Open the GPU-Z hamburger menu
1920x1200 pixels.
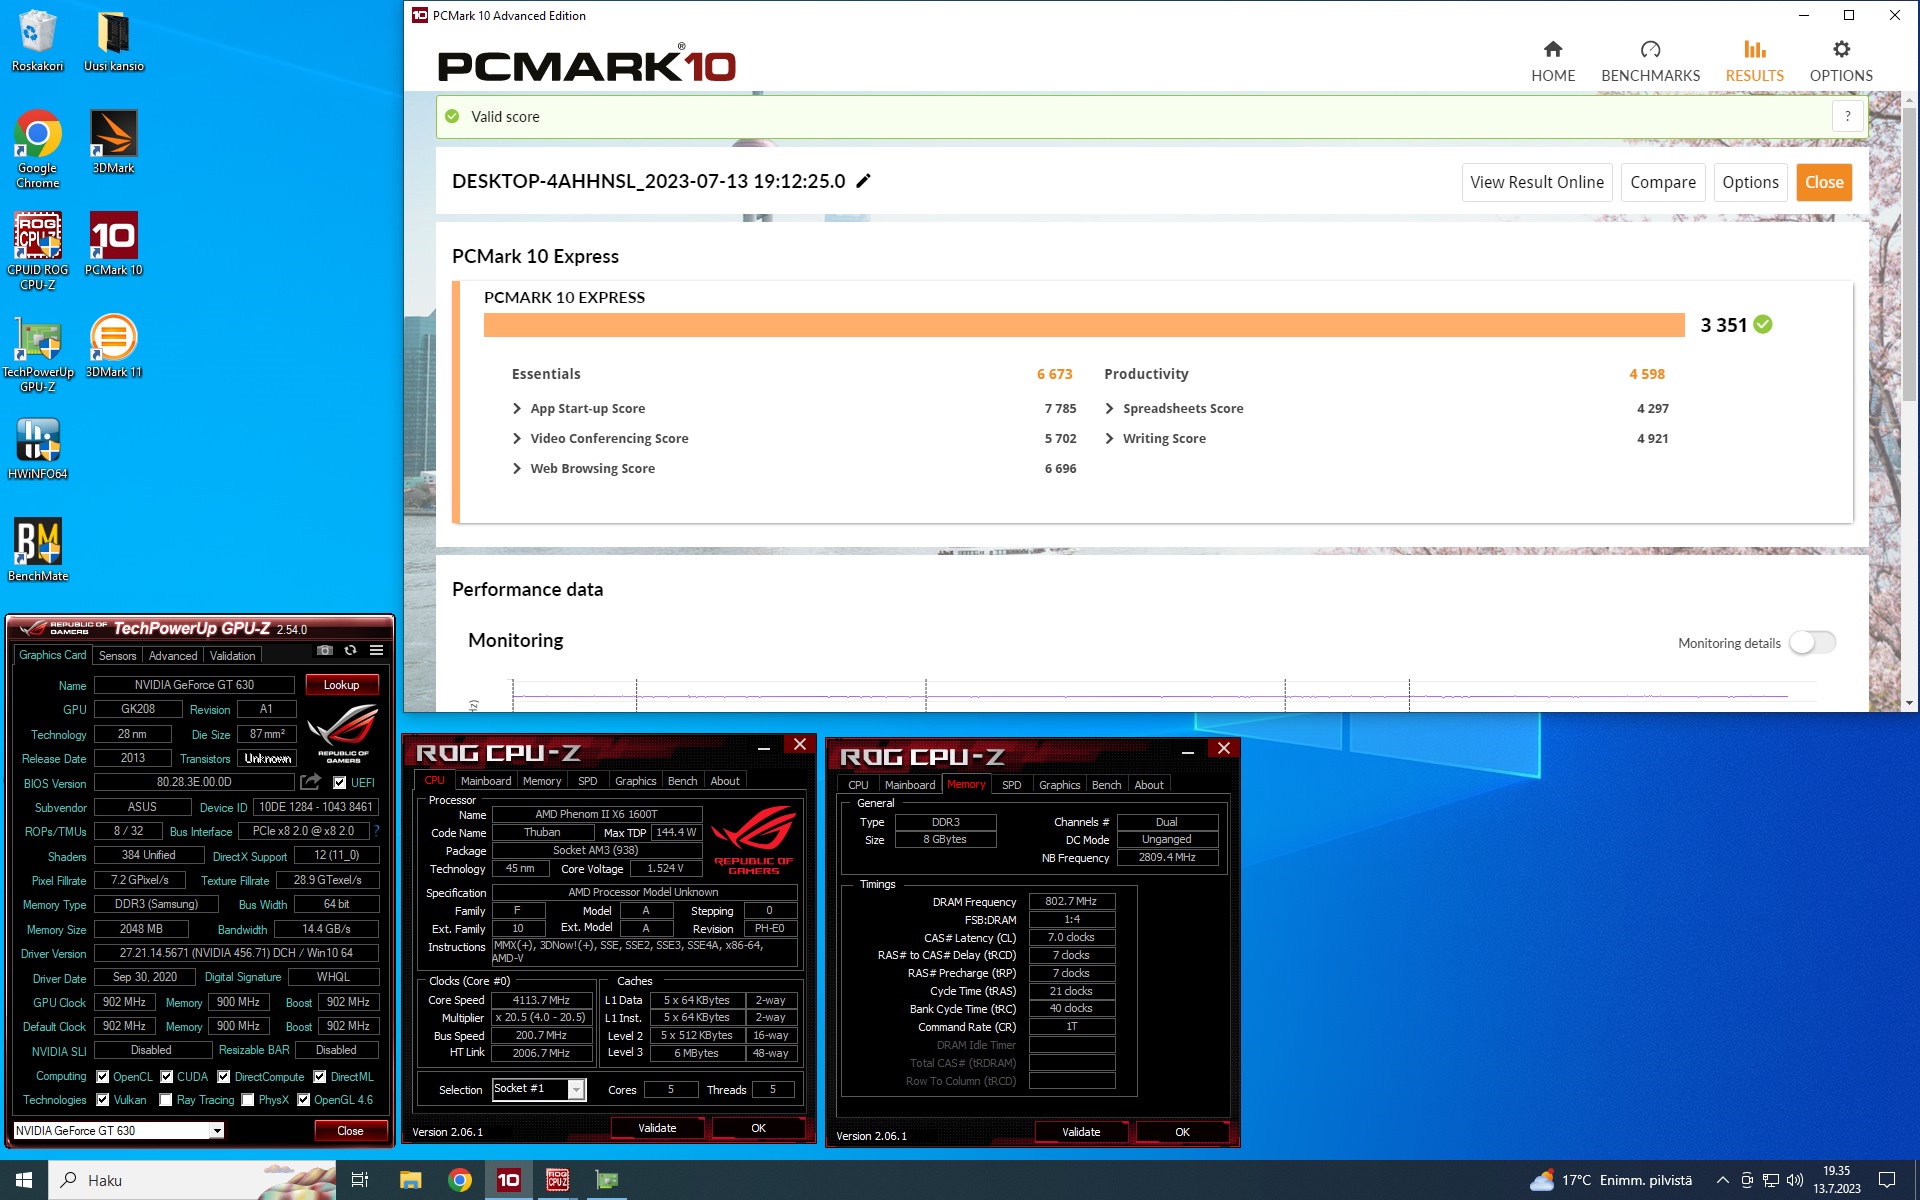click(377, 650)
